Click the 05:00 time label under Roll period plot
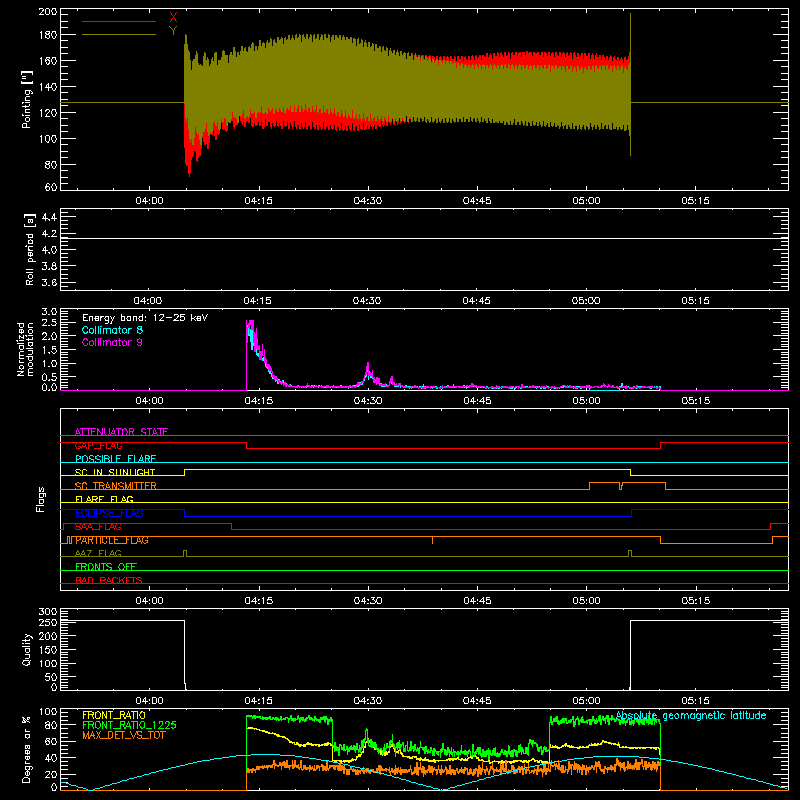The width and height of the screenshot is (800, 800). [586, 301]
